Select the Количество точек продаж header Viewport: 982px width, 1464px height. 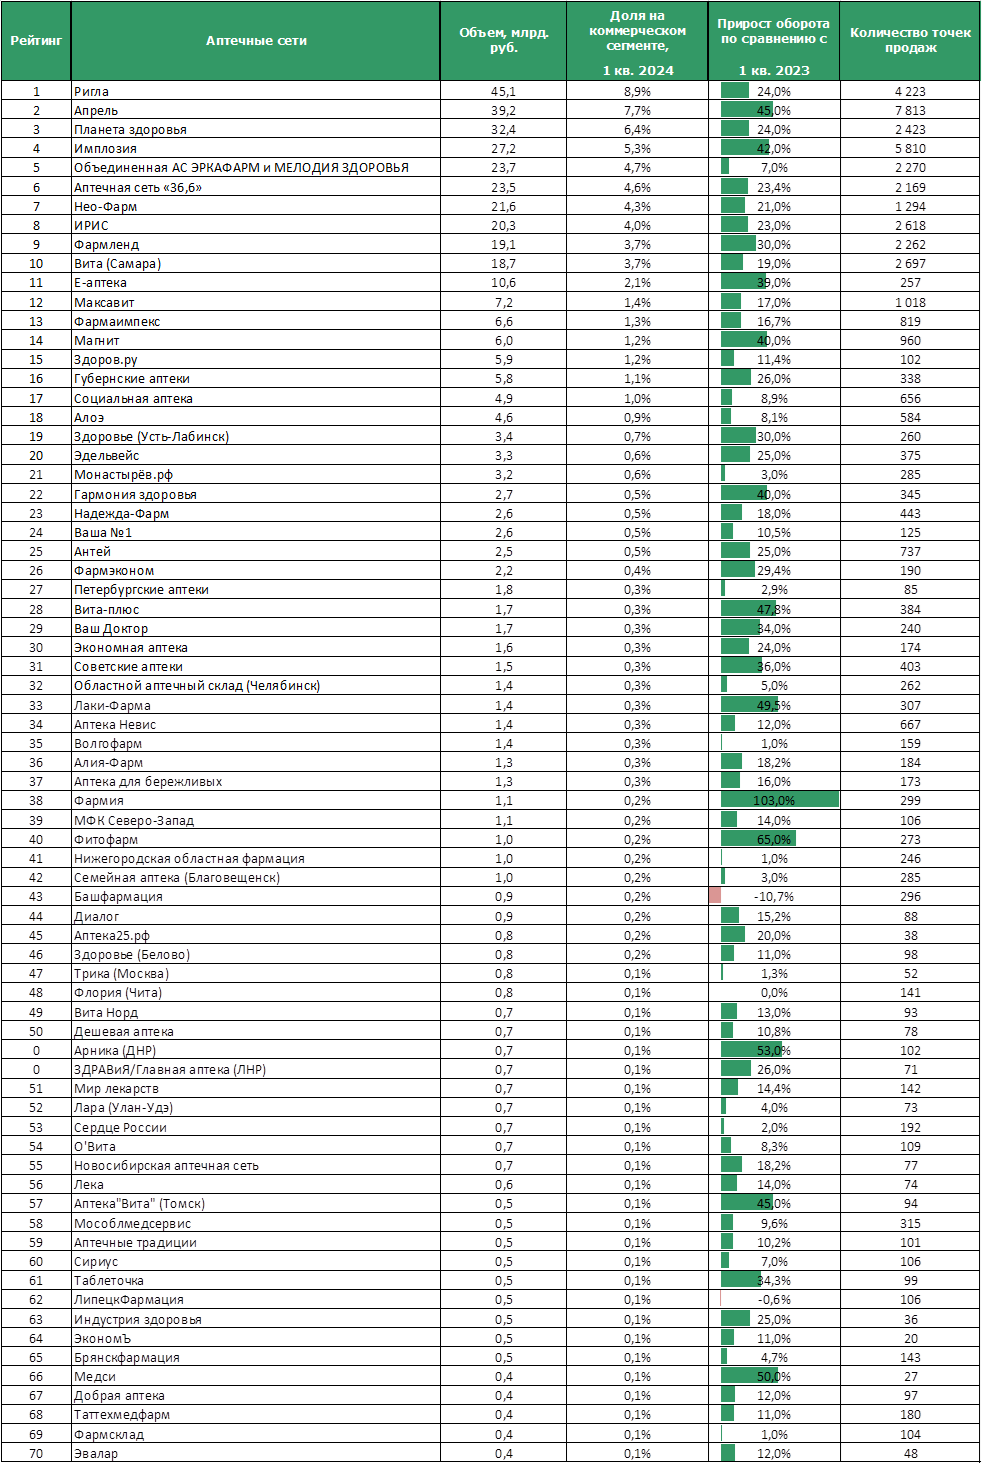910,41
